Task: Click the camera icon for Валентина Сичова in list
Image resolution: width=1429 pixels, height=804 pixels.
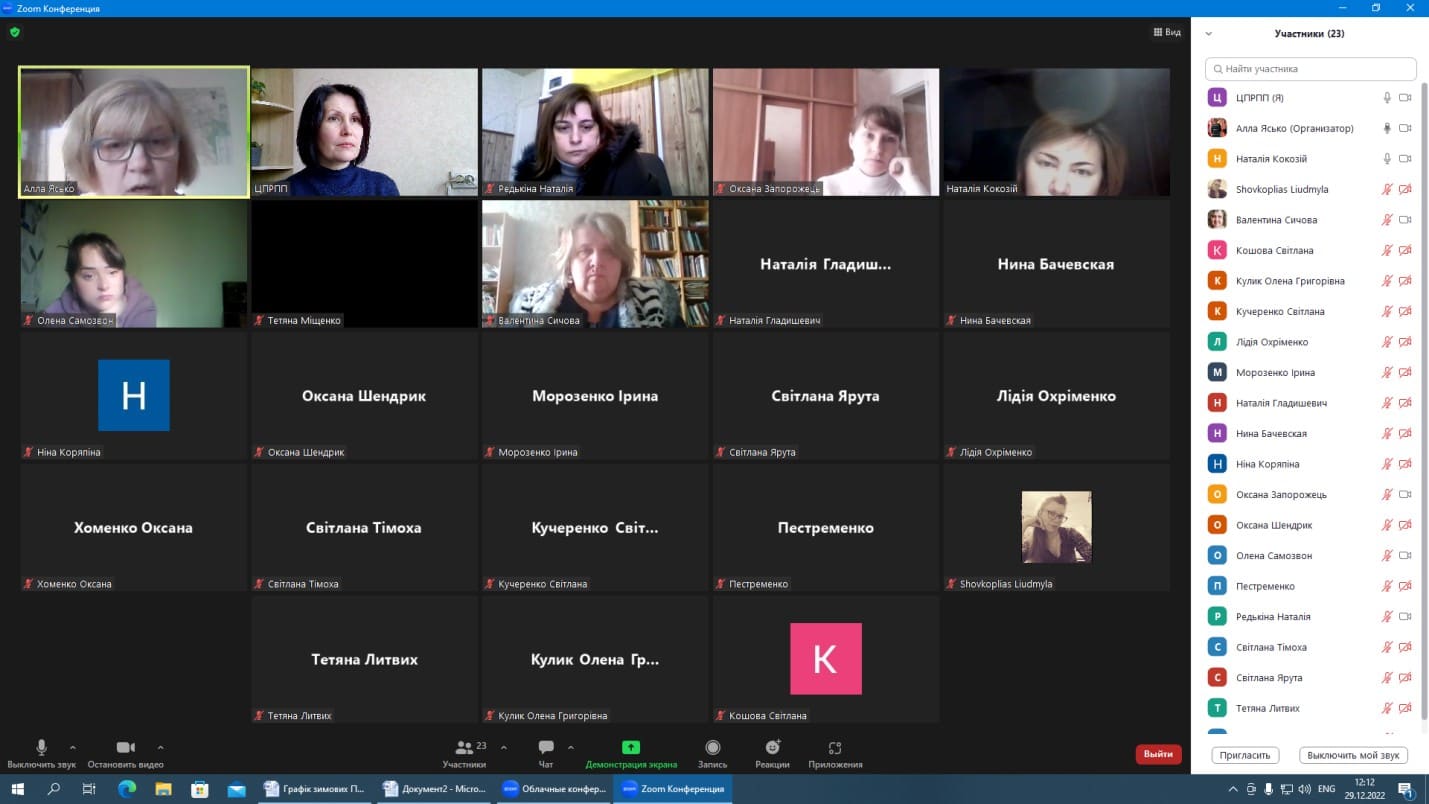Action: tap(1405, 220)
